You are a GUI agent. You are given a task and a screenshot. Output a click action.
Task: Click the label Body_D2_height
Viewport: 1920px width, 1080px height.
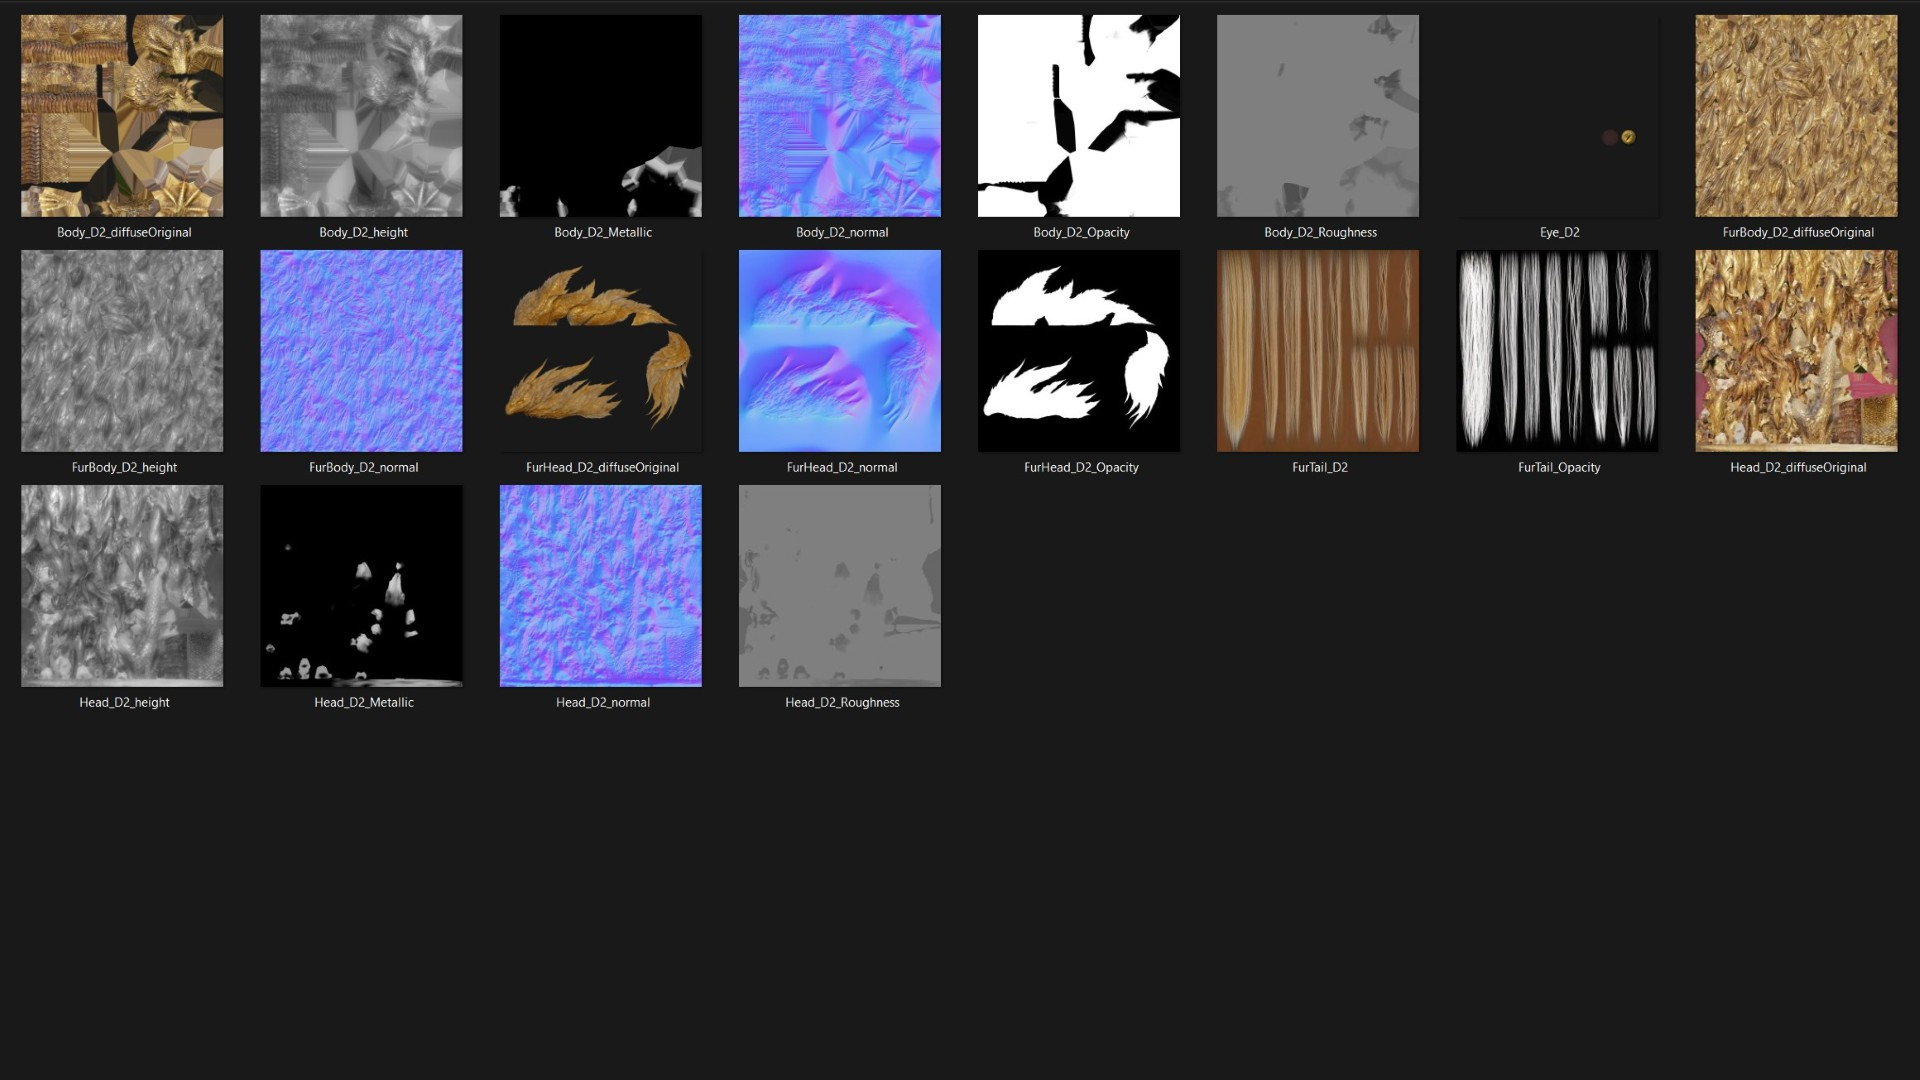[363, 232]
